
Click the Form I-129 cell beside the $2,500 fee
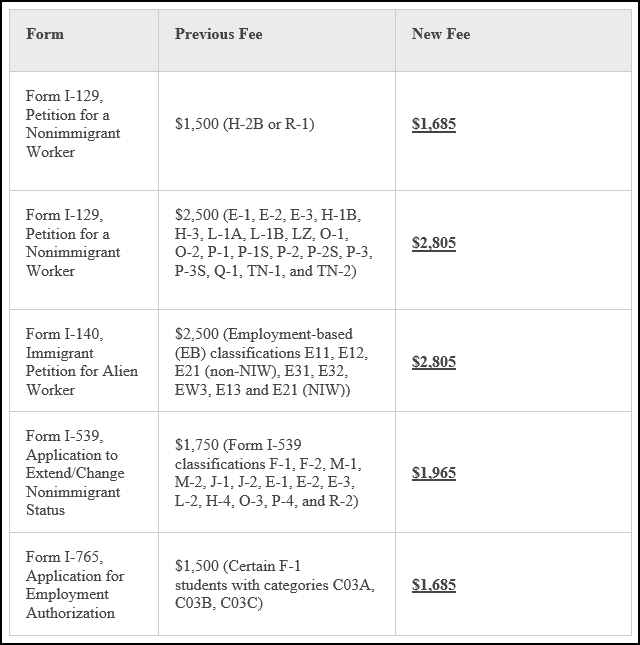tap(73, 243)
